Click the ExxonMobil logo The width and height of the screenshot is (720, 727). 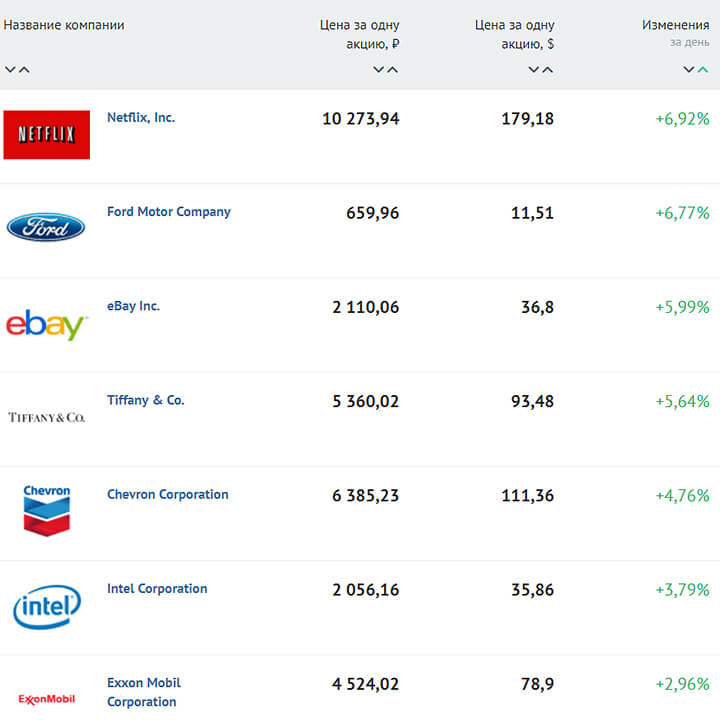point(46,699)
